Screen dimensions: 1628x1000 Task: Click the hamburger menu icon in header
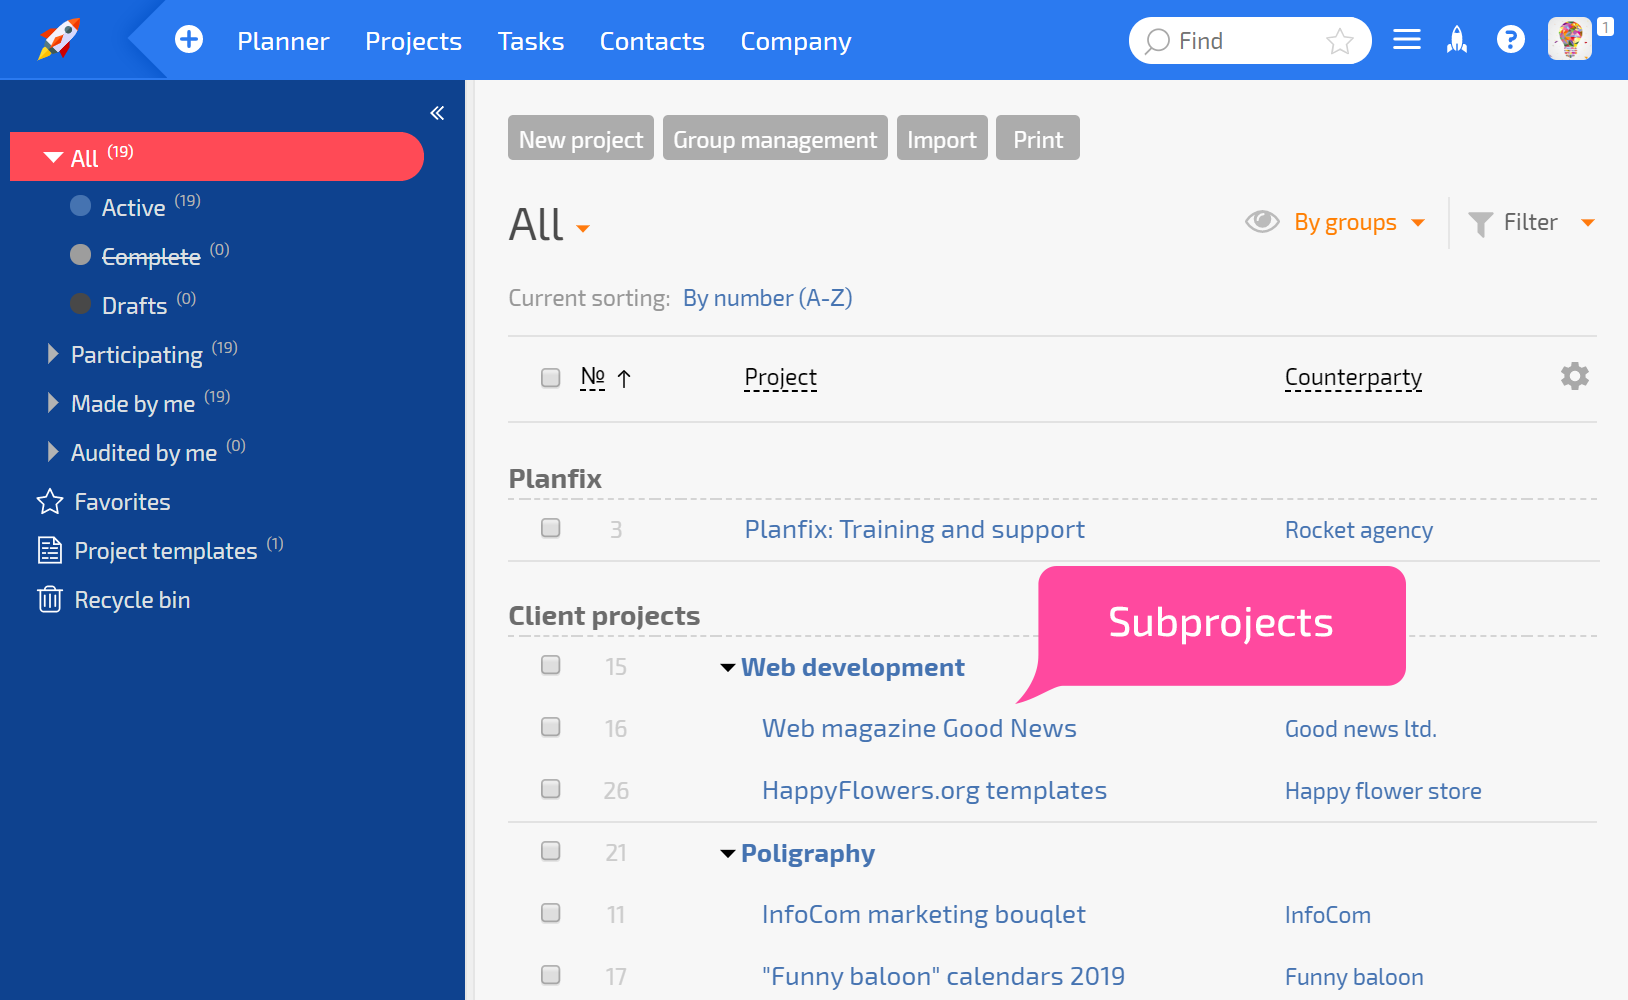pos(1407,39)
